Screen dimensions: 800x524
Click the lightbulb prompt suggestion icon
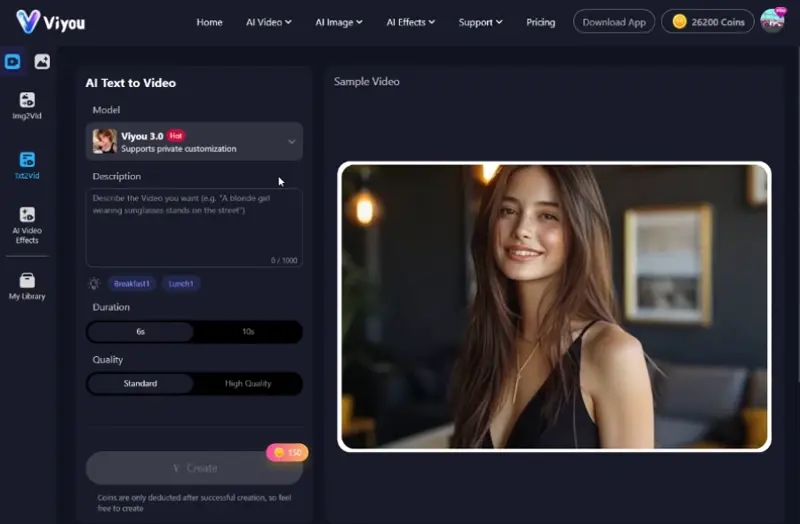pos(94,284)
